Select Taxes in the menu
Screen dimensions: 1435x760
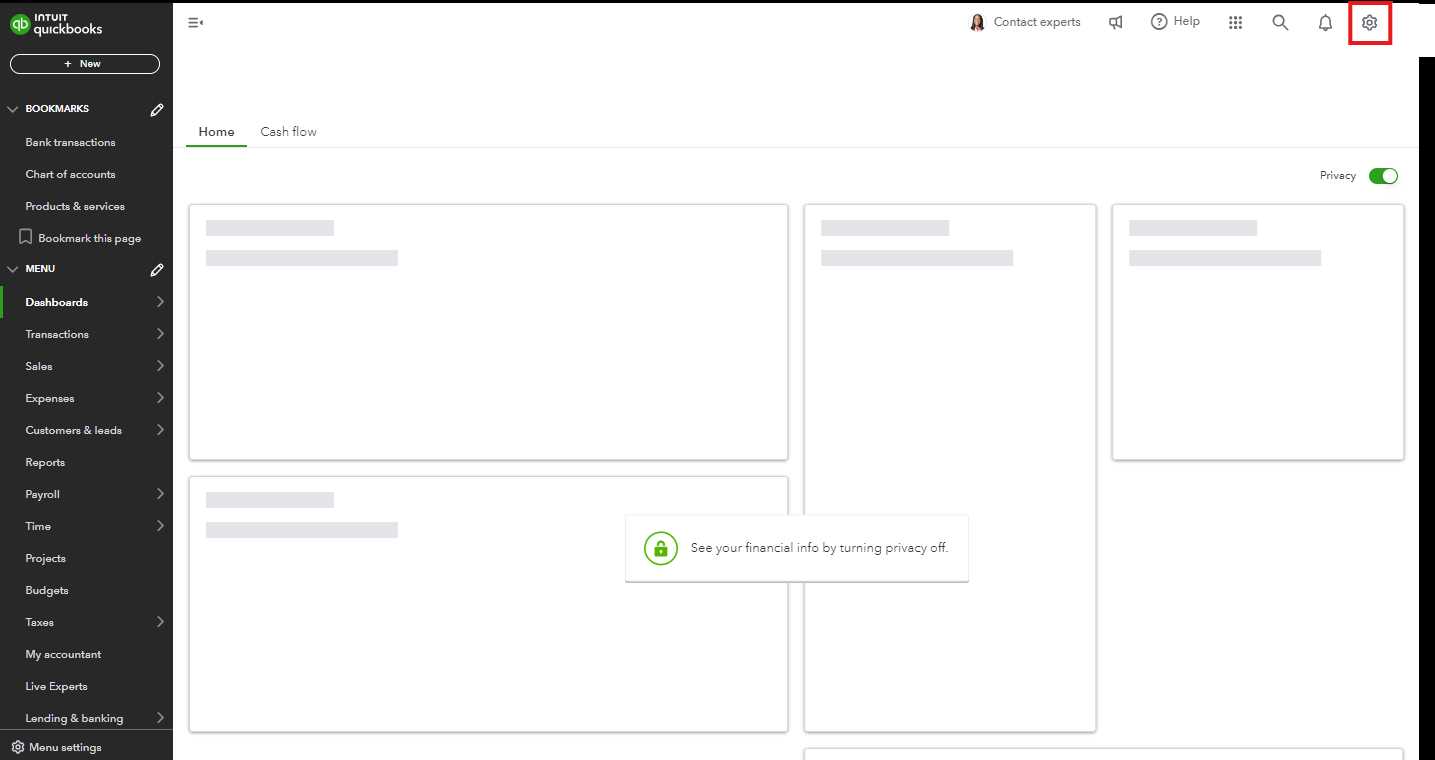click(40, 622)
